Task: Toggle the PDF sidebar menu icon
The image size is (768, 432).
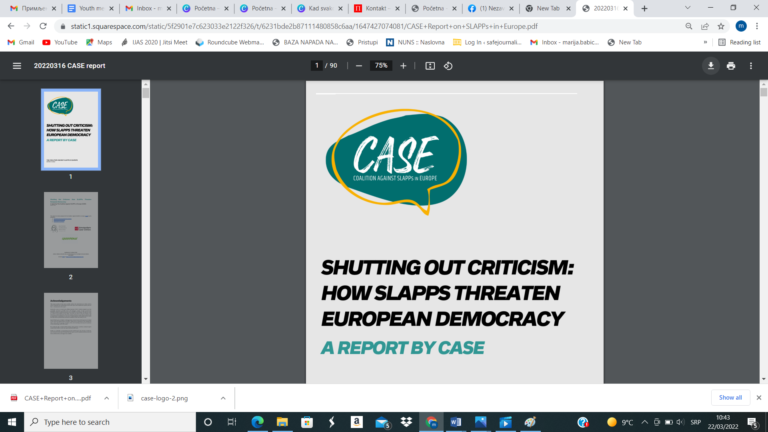Action: click(x=16, y=66)
